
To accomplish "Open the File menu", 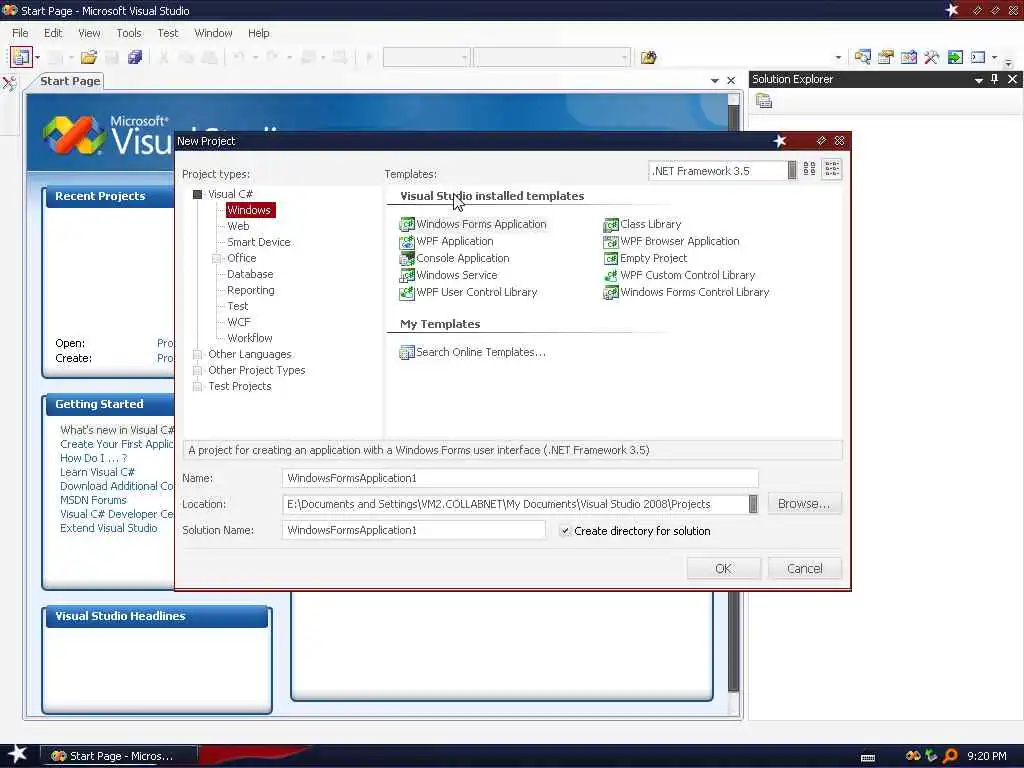I will tap(20, 33).
